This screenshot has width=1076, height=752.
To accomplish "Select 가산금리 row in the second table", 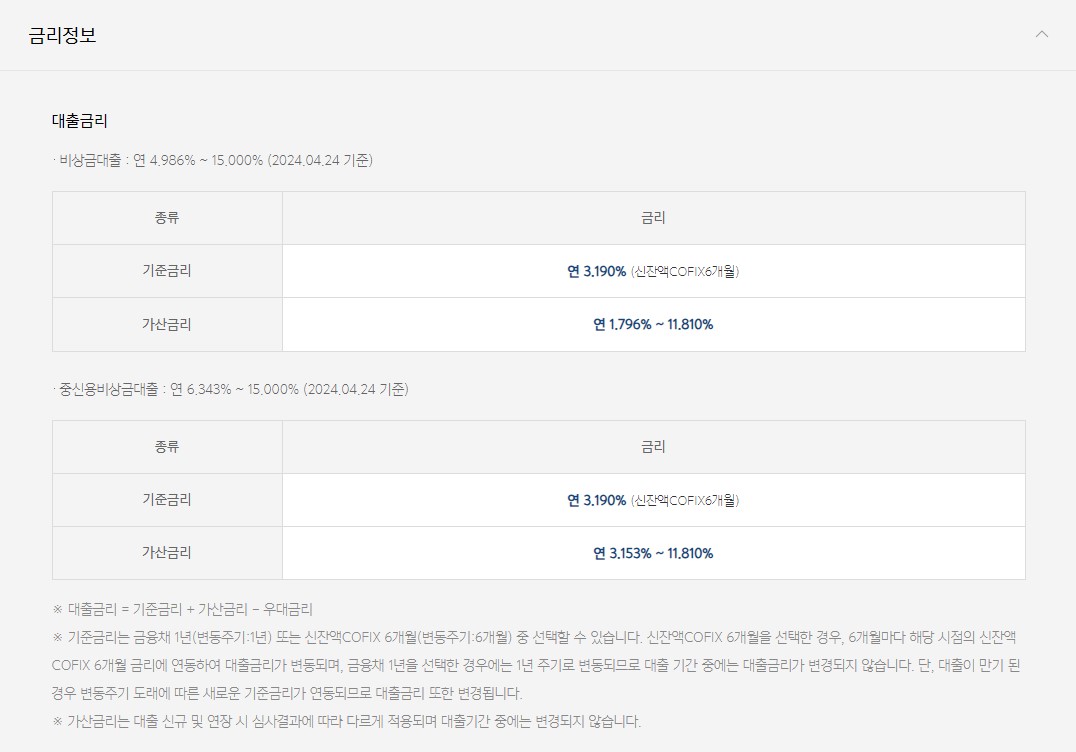I will click(167, 553).
